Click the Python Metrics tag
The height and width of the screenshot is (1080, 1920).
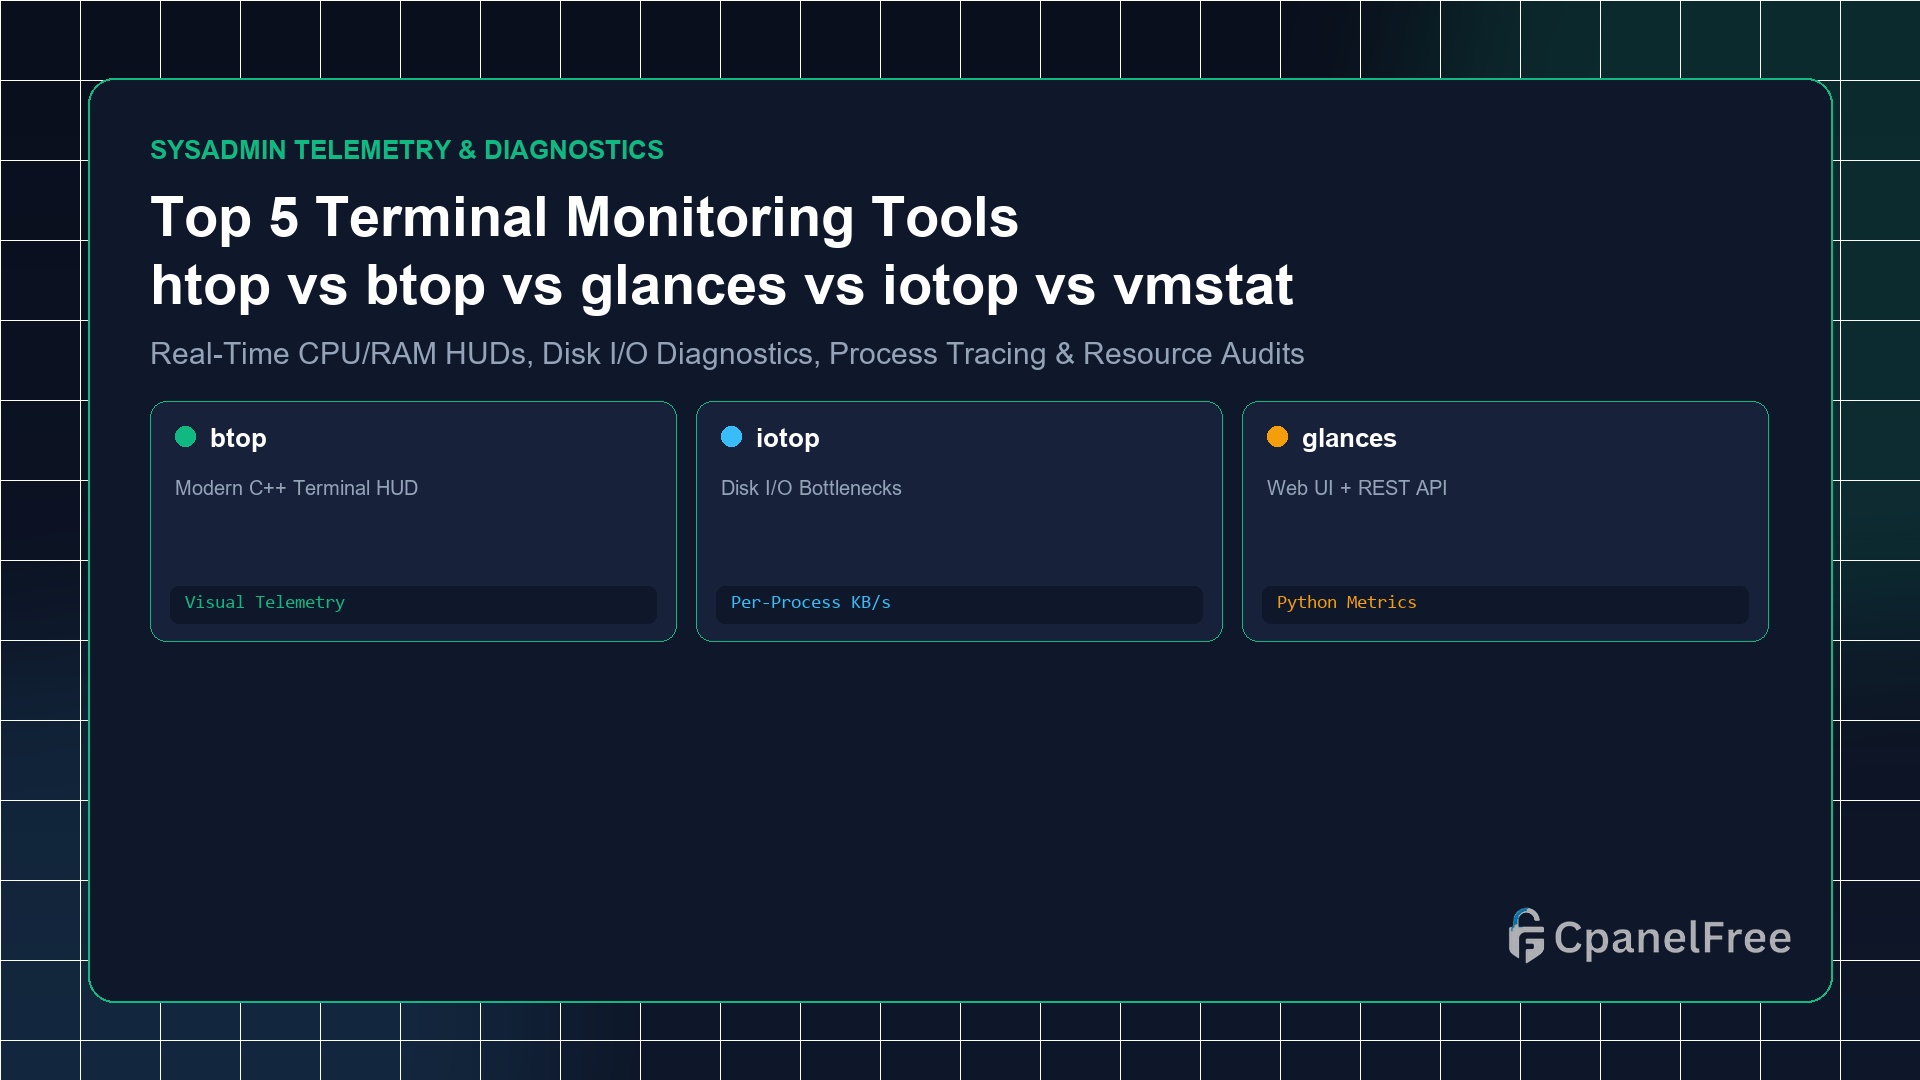[1505, 603]
